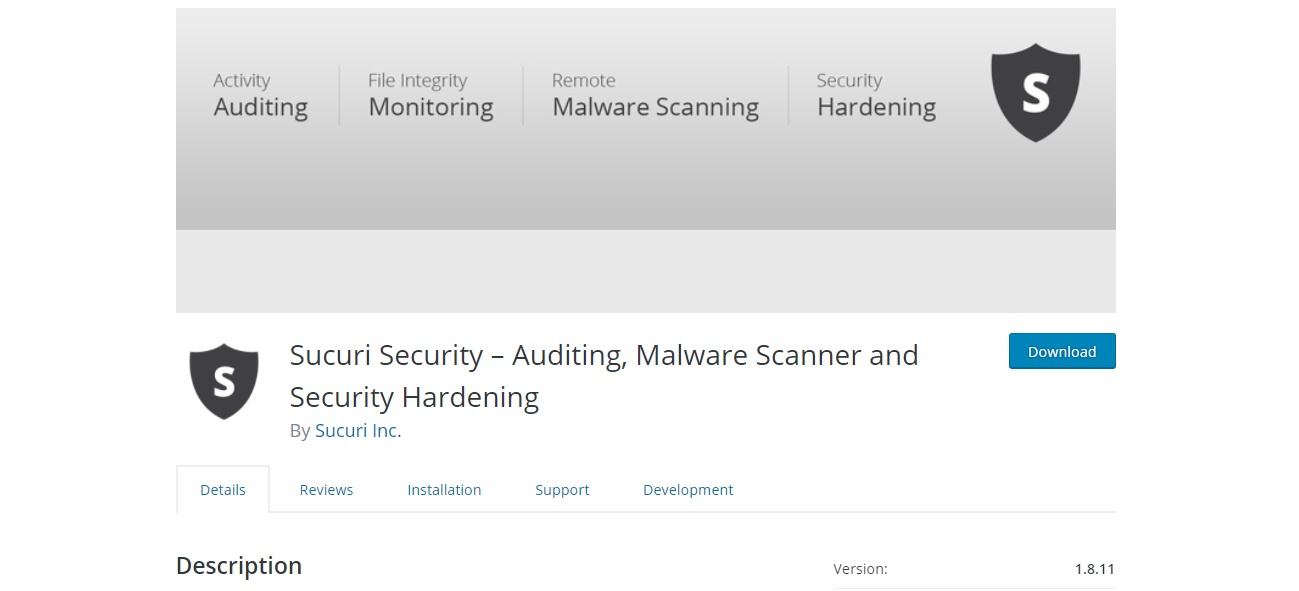
Task: Click the gray plugin banner image
Action: click(x=646, y=160)
